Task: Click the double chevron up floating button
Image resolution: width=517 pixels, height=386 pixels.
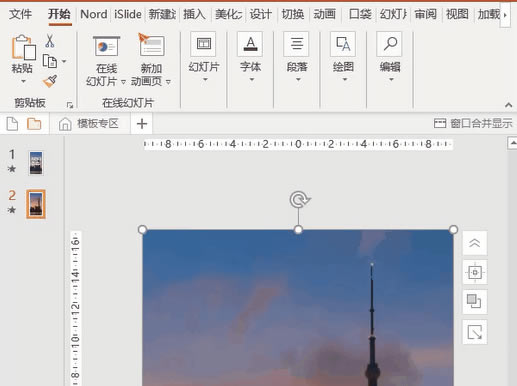Action: [475, 243]
